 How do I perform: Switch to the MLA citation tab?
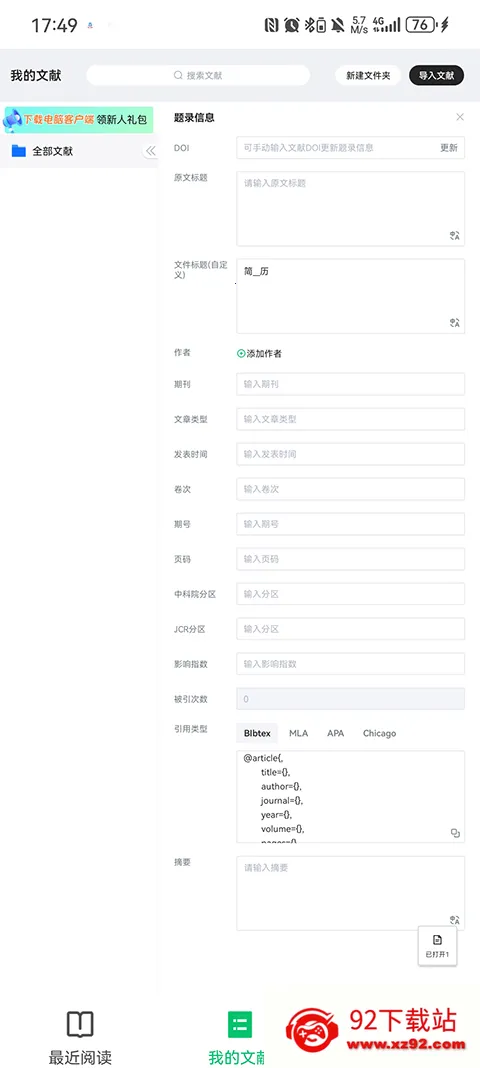click(298, 733)
